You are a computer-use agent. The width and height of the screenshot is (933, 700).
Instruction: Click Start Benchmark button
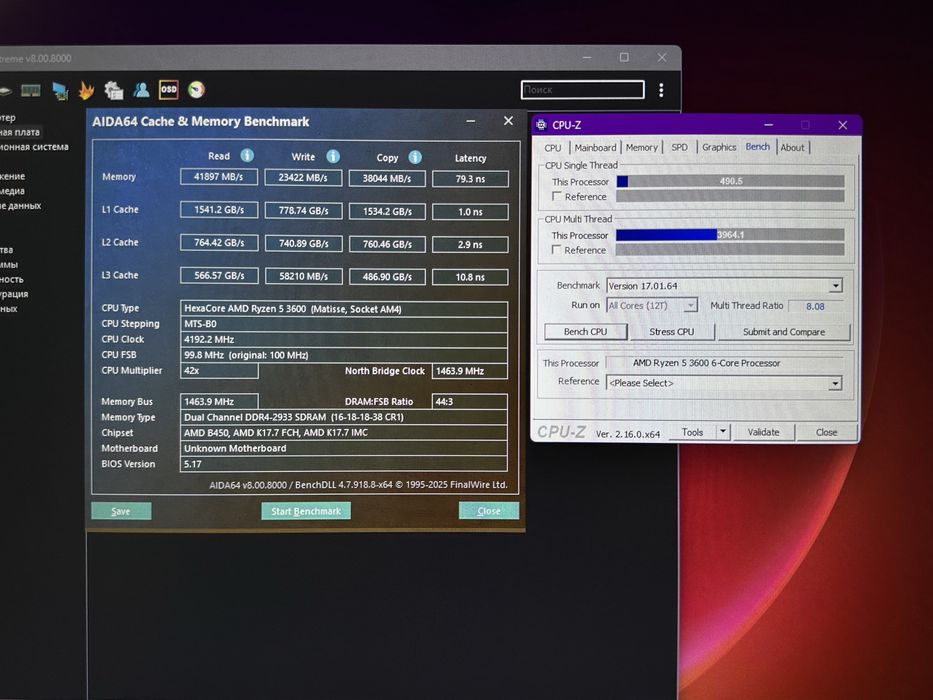(306, 511)
